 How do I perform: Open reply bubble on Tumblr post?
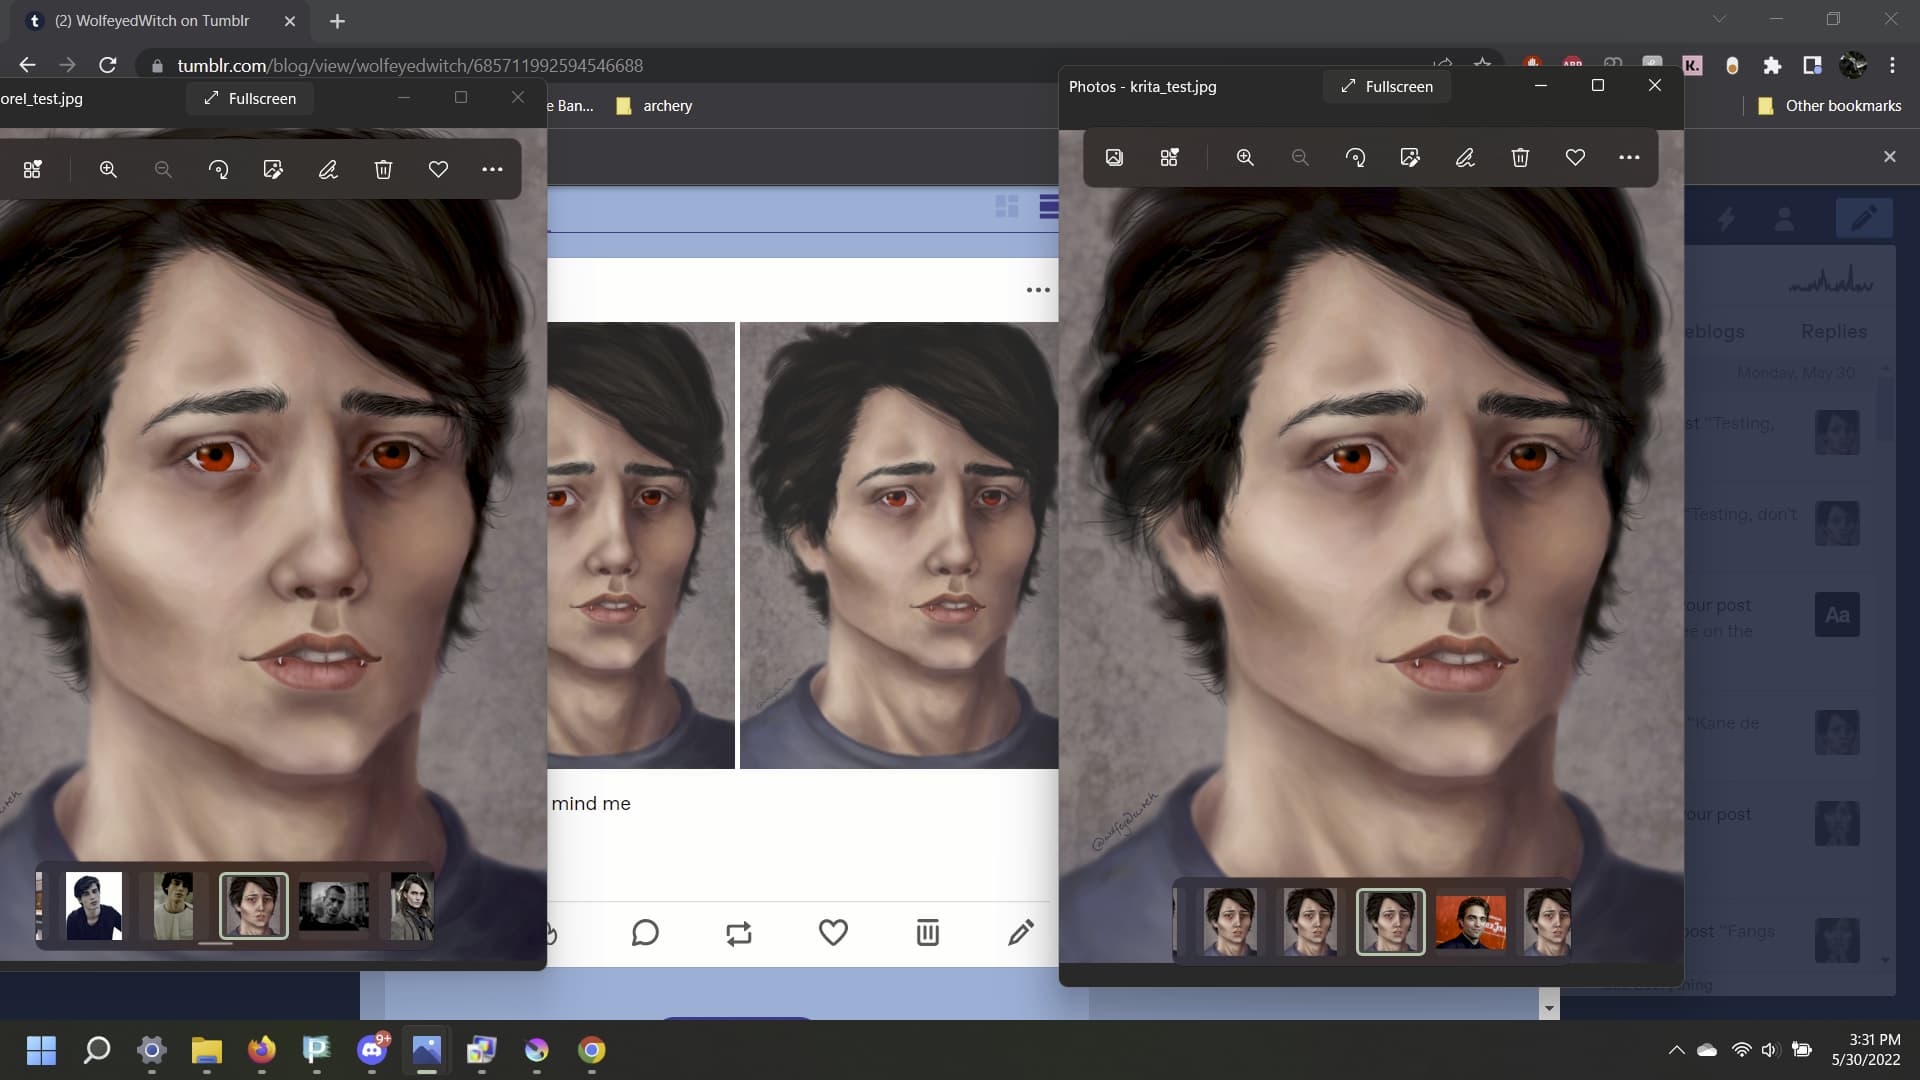tap(645, 934)
